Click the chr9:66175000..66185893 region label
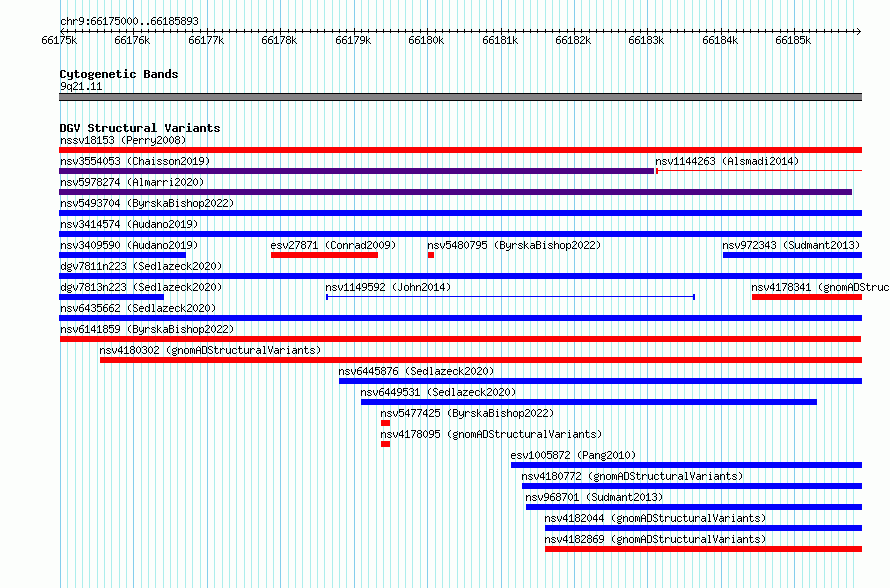 (x=129, y=21)
